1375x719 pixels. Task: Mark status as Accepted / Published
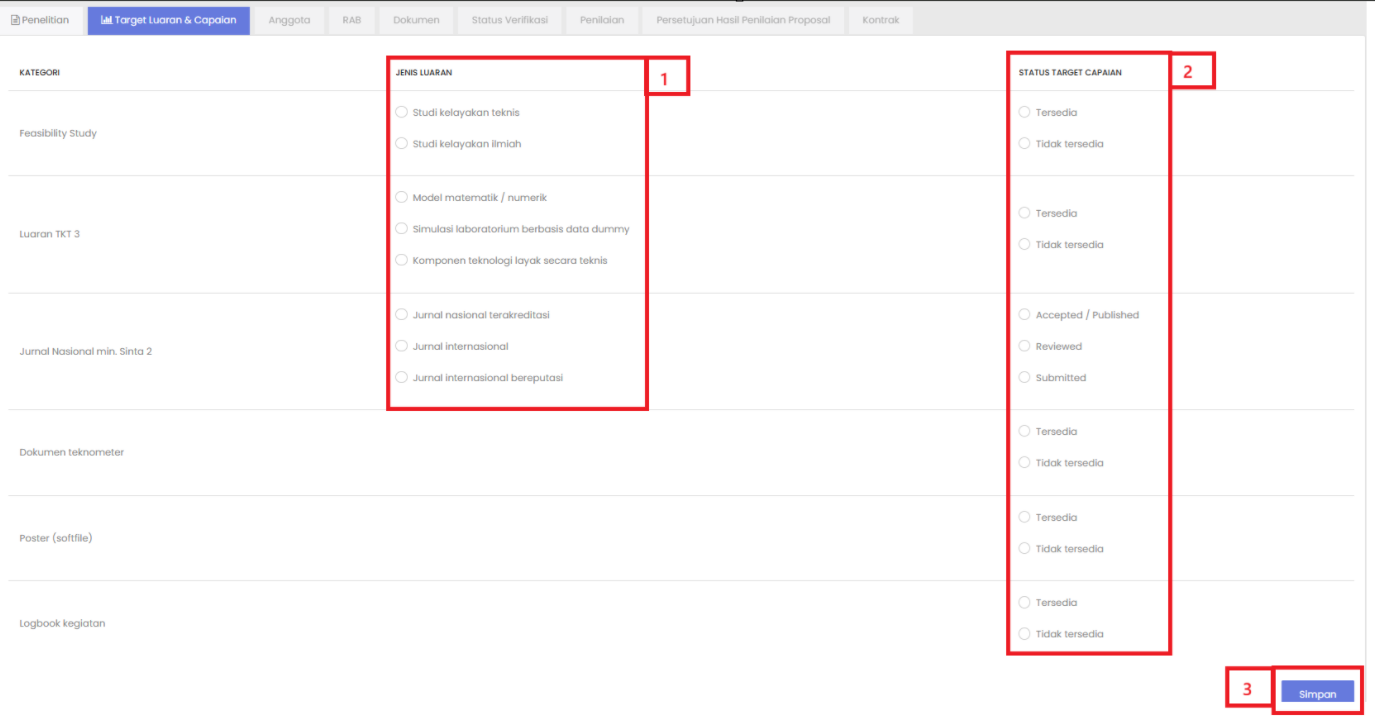[1024, 315]
